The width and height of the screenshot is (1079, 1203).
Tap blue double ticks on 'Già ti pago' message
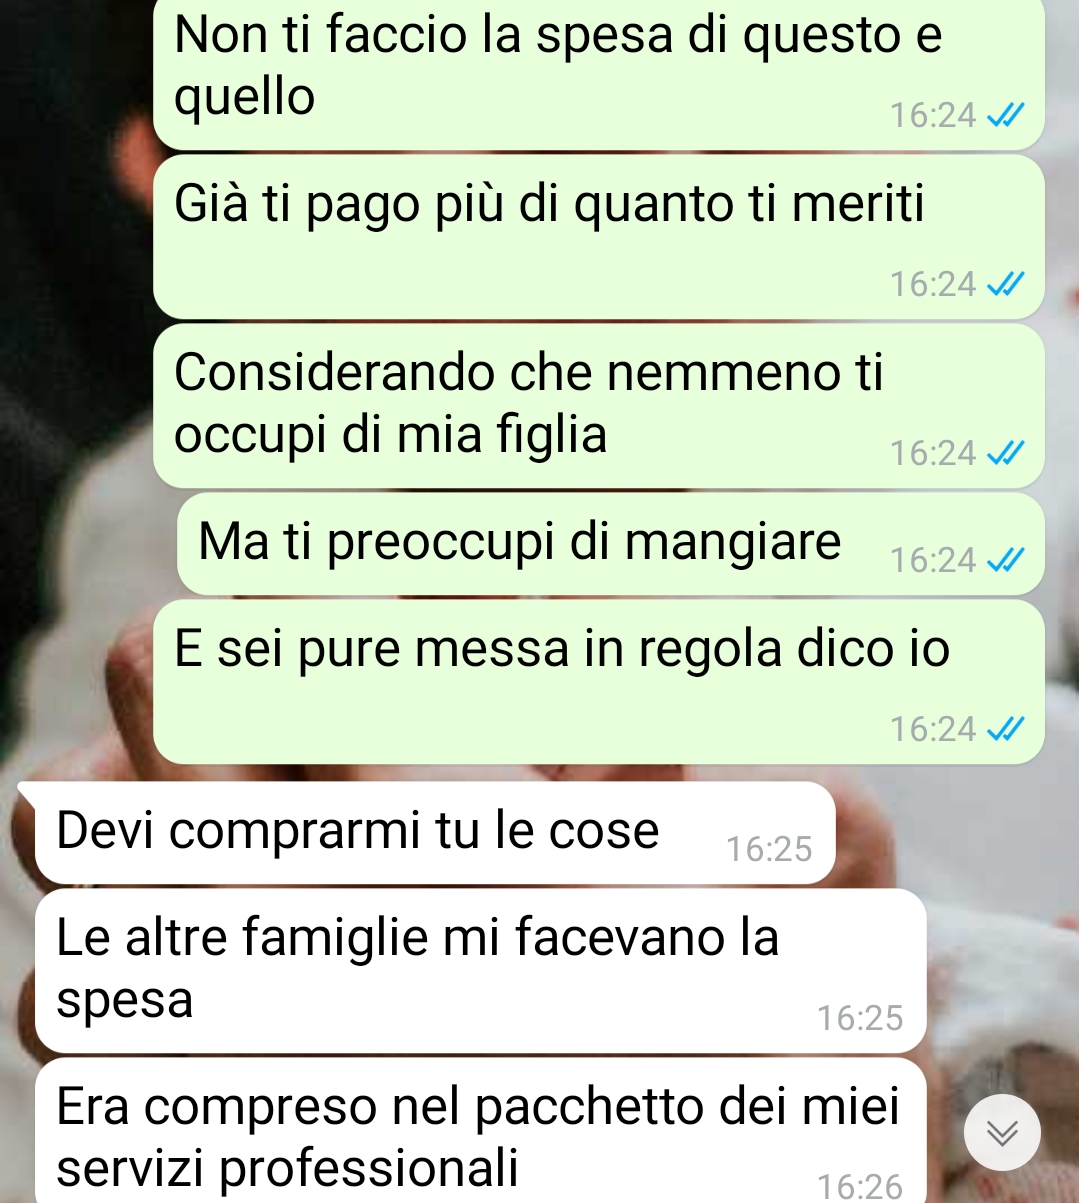[1005, 286]
